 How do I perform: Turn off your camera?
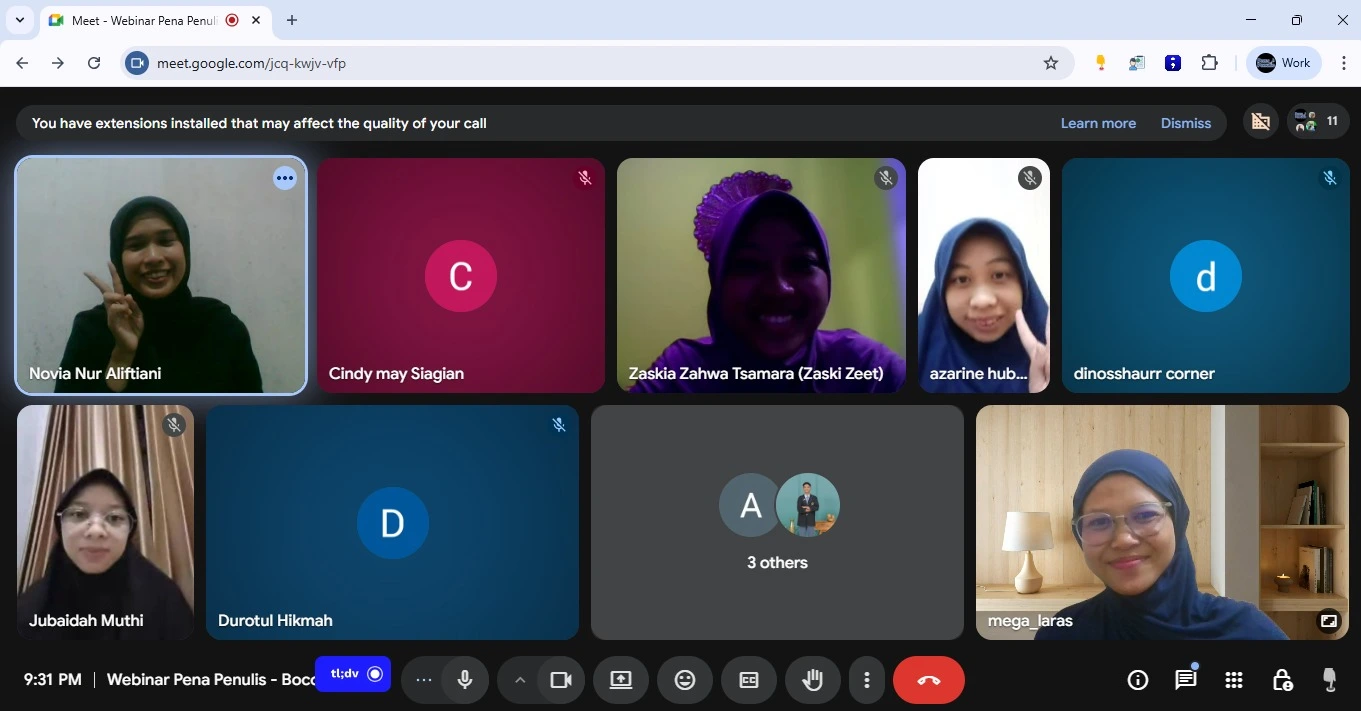pos(561,680)
